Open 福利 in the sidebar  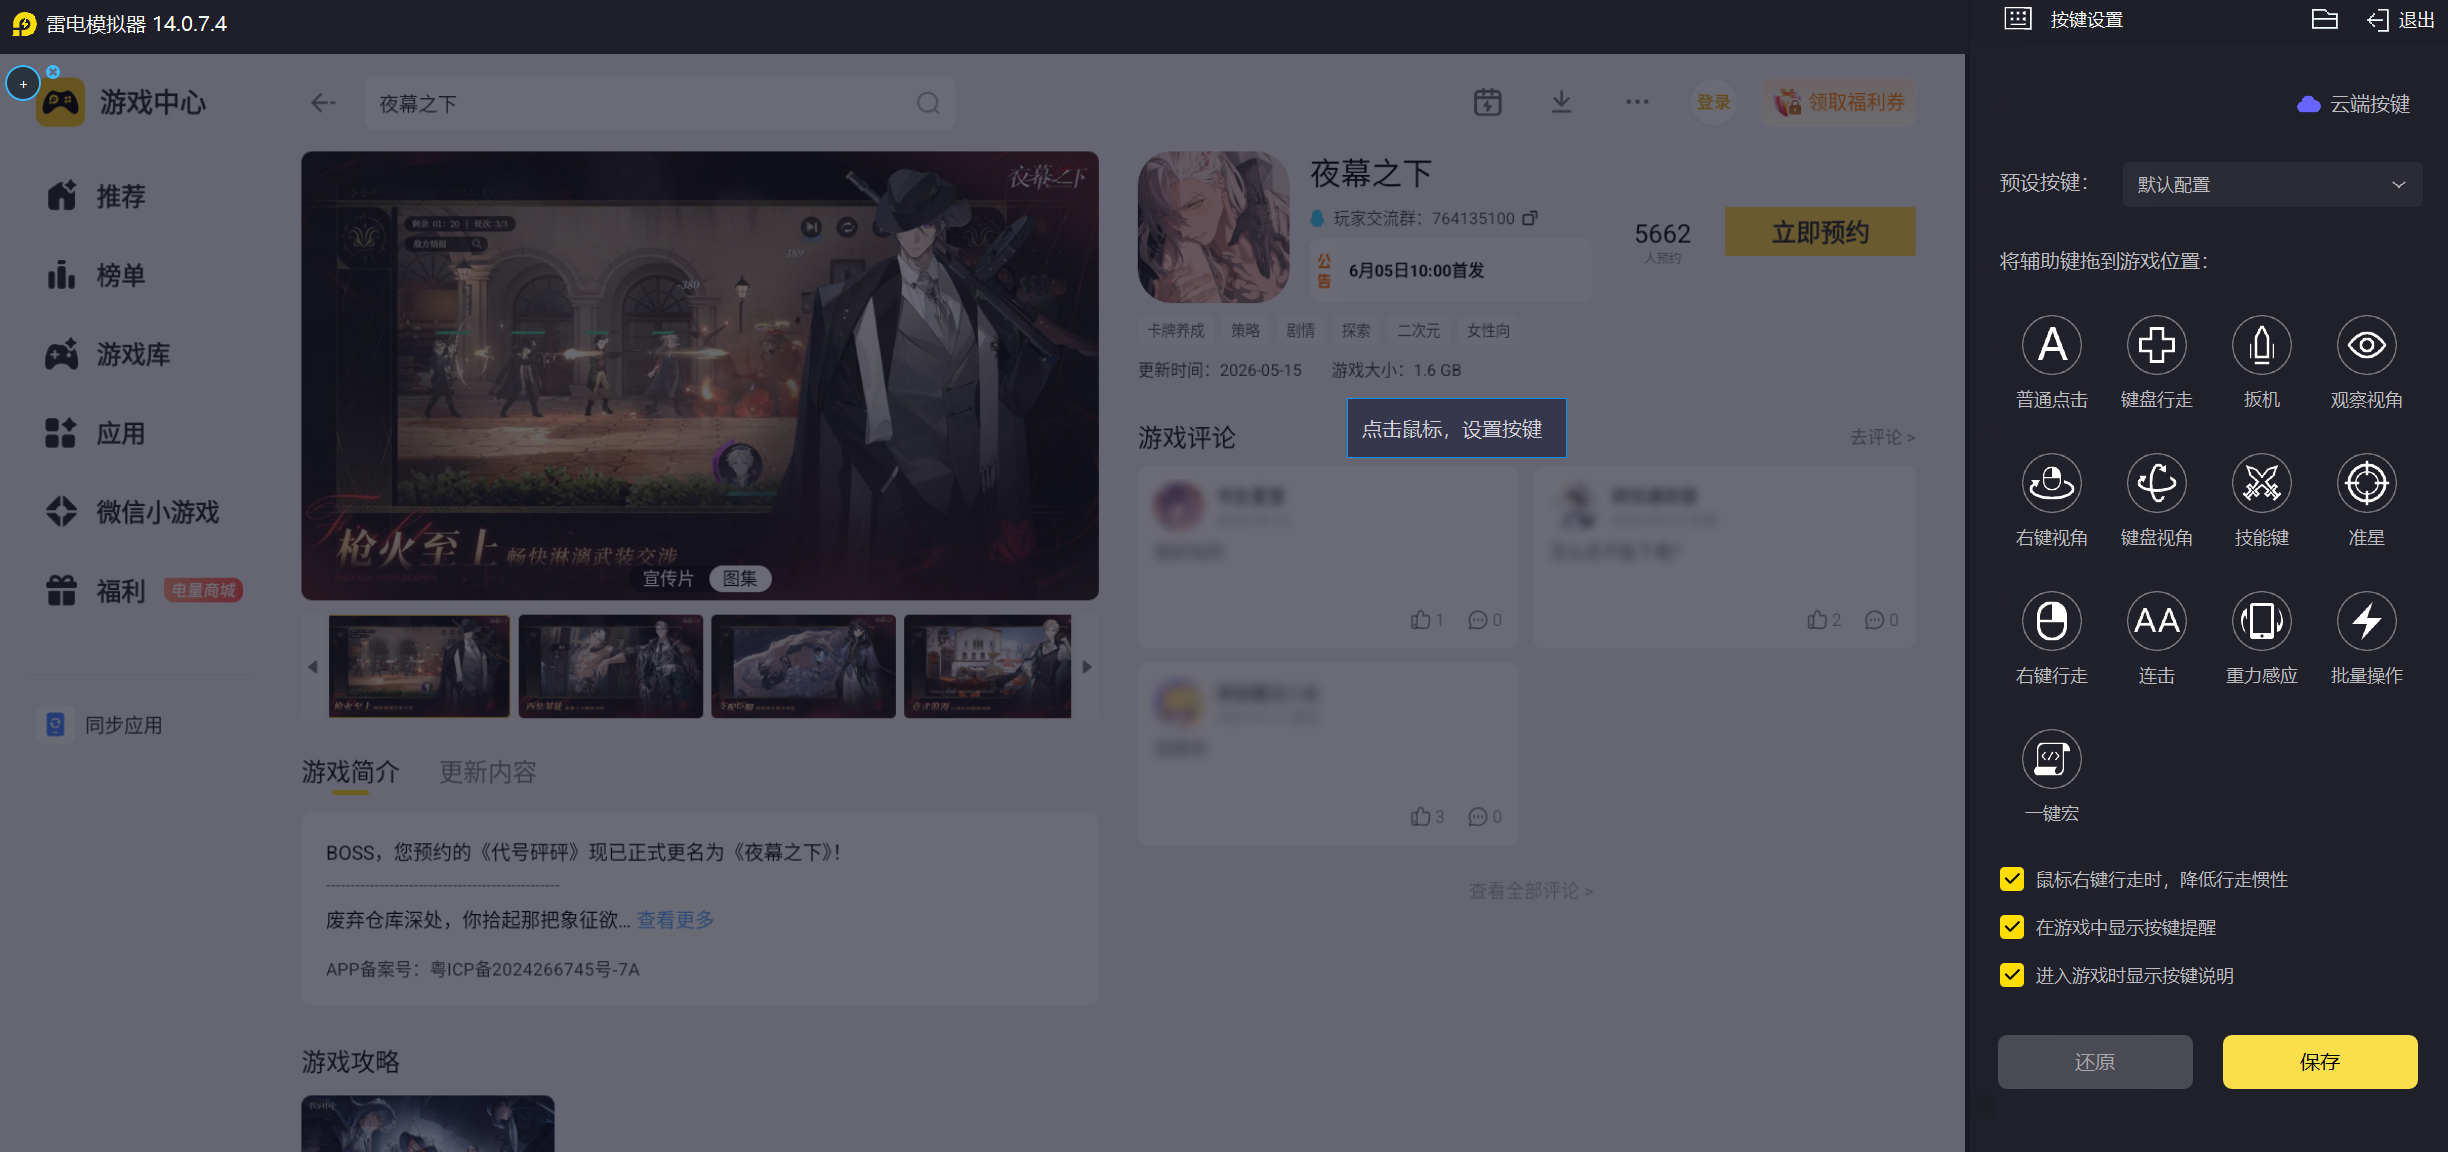click(x=97, y=591)
